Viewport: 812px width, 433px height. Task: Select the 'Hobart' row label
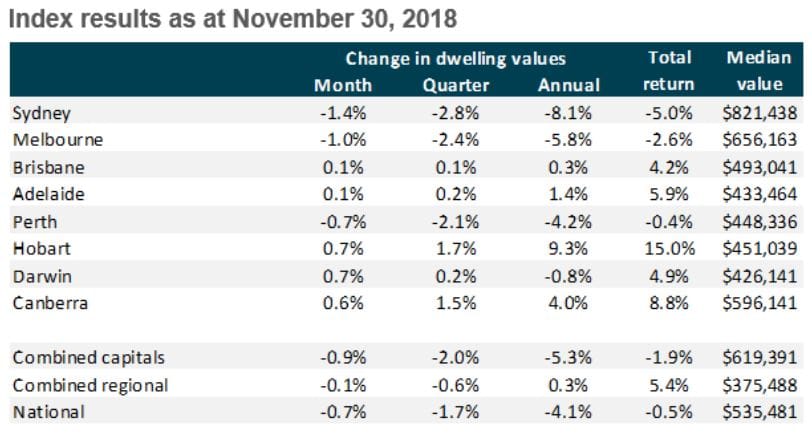point(36,247)
